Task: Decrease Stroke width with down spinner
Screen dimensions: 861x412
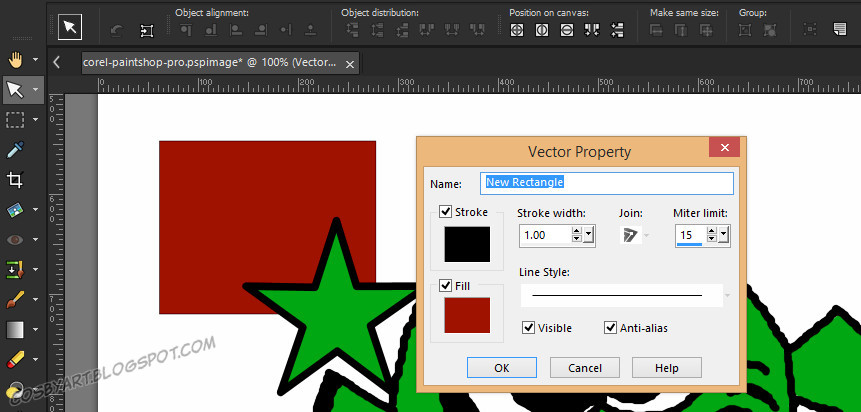Action: click(x=577, y=239)
